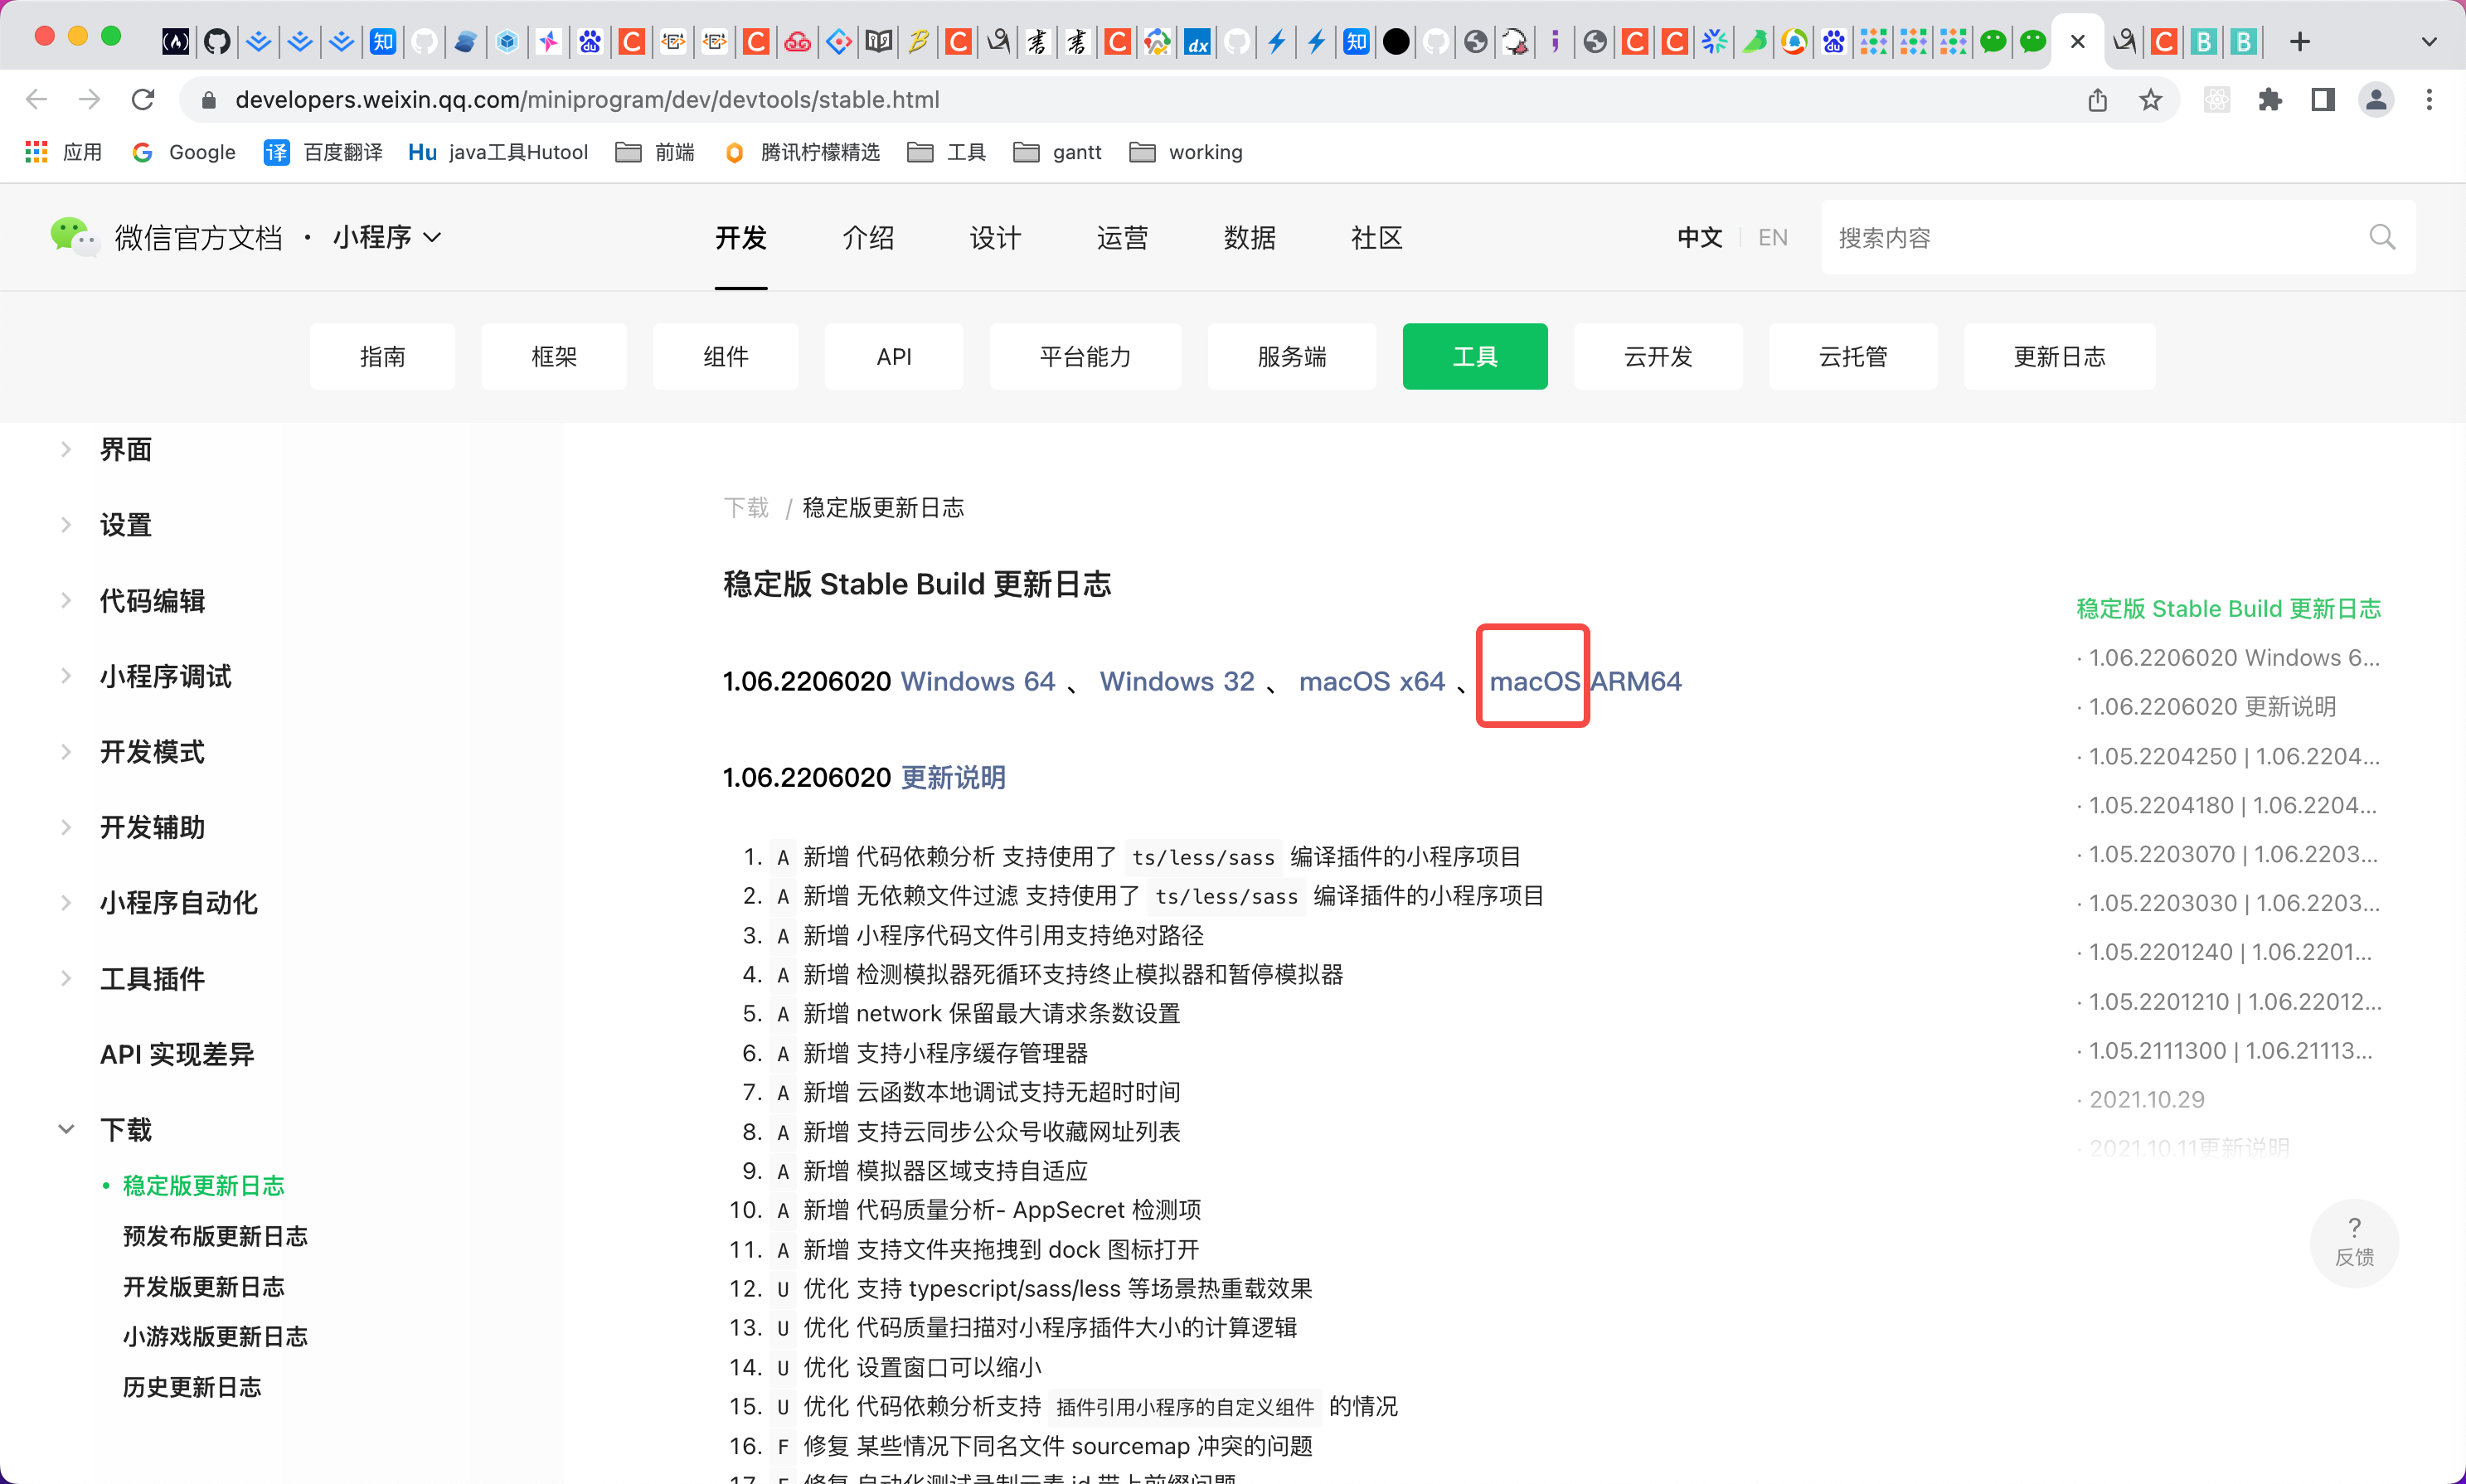Open the Chrome three-dot menu
Viewport: 2466px width, 1484px height.
[x=2429, y=99]
